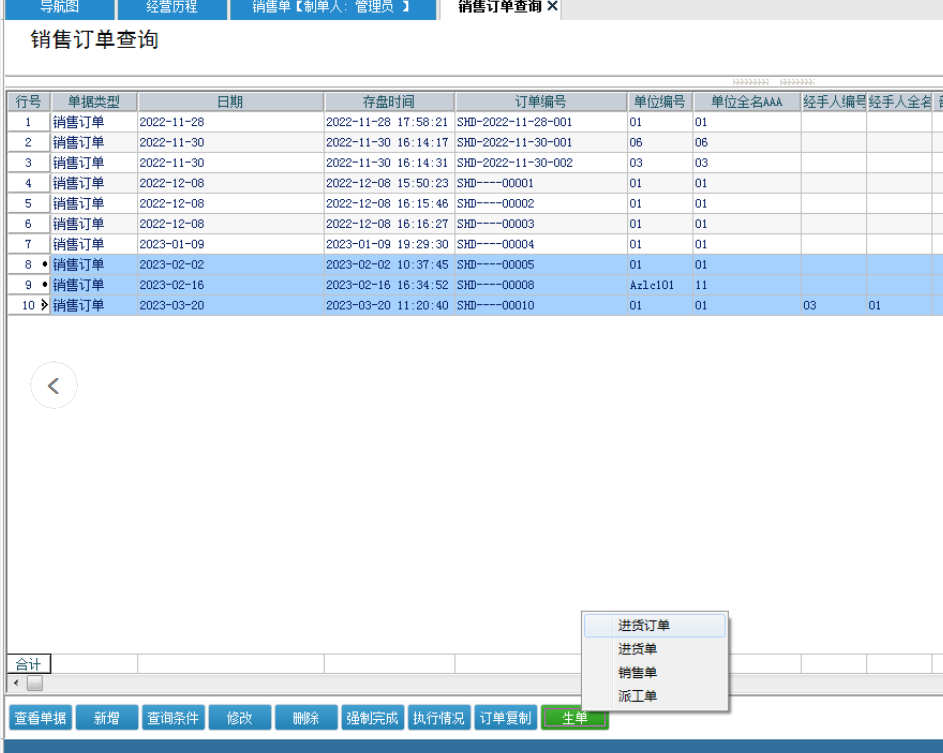
Task: Choose 销售单 in popup menu
Action: [655, 672]
